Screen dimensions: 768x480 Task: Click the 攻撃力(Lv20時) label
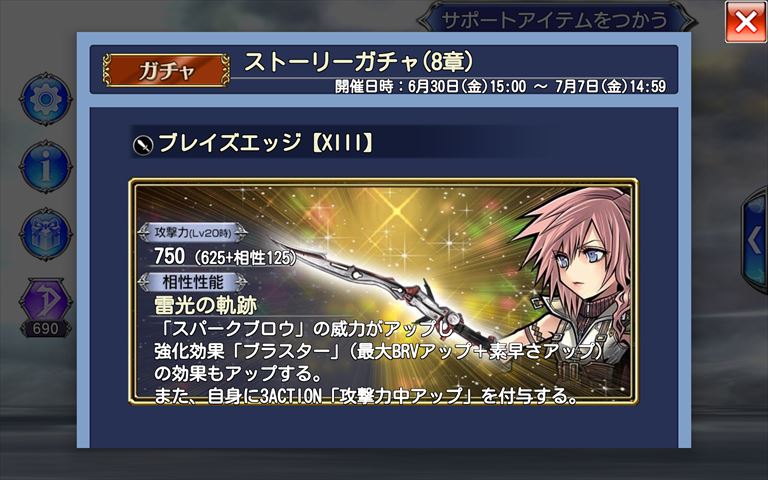pos(192,233)
